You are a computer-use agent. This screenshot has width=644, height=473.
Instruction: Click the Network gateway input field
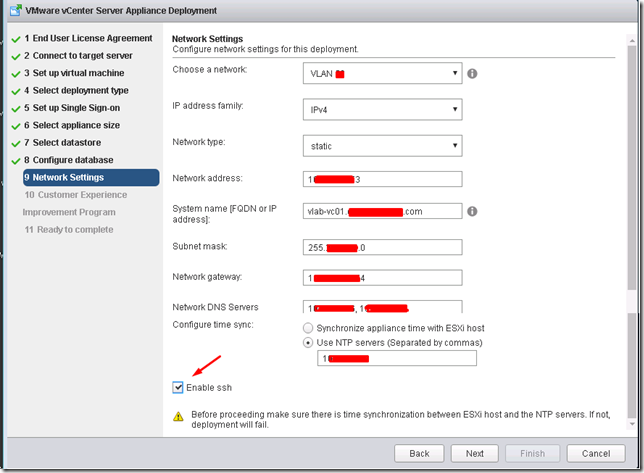382,278
